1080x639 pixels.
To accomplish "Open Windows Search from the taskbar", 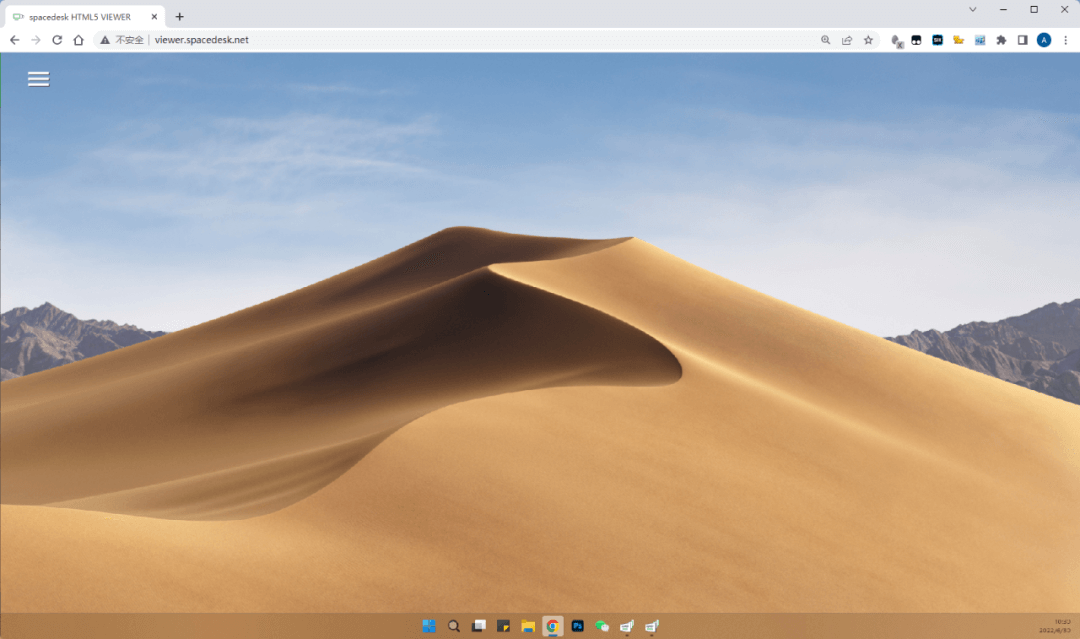I will click(454, 625).
